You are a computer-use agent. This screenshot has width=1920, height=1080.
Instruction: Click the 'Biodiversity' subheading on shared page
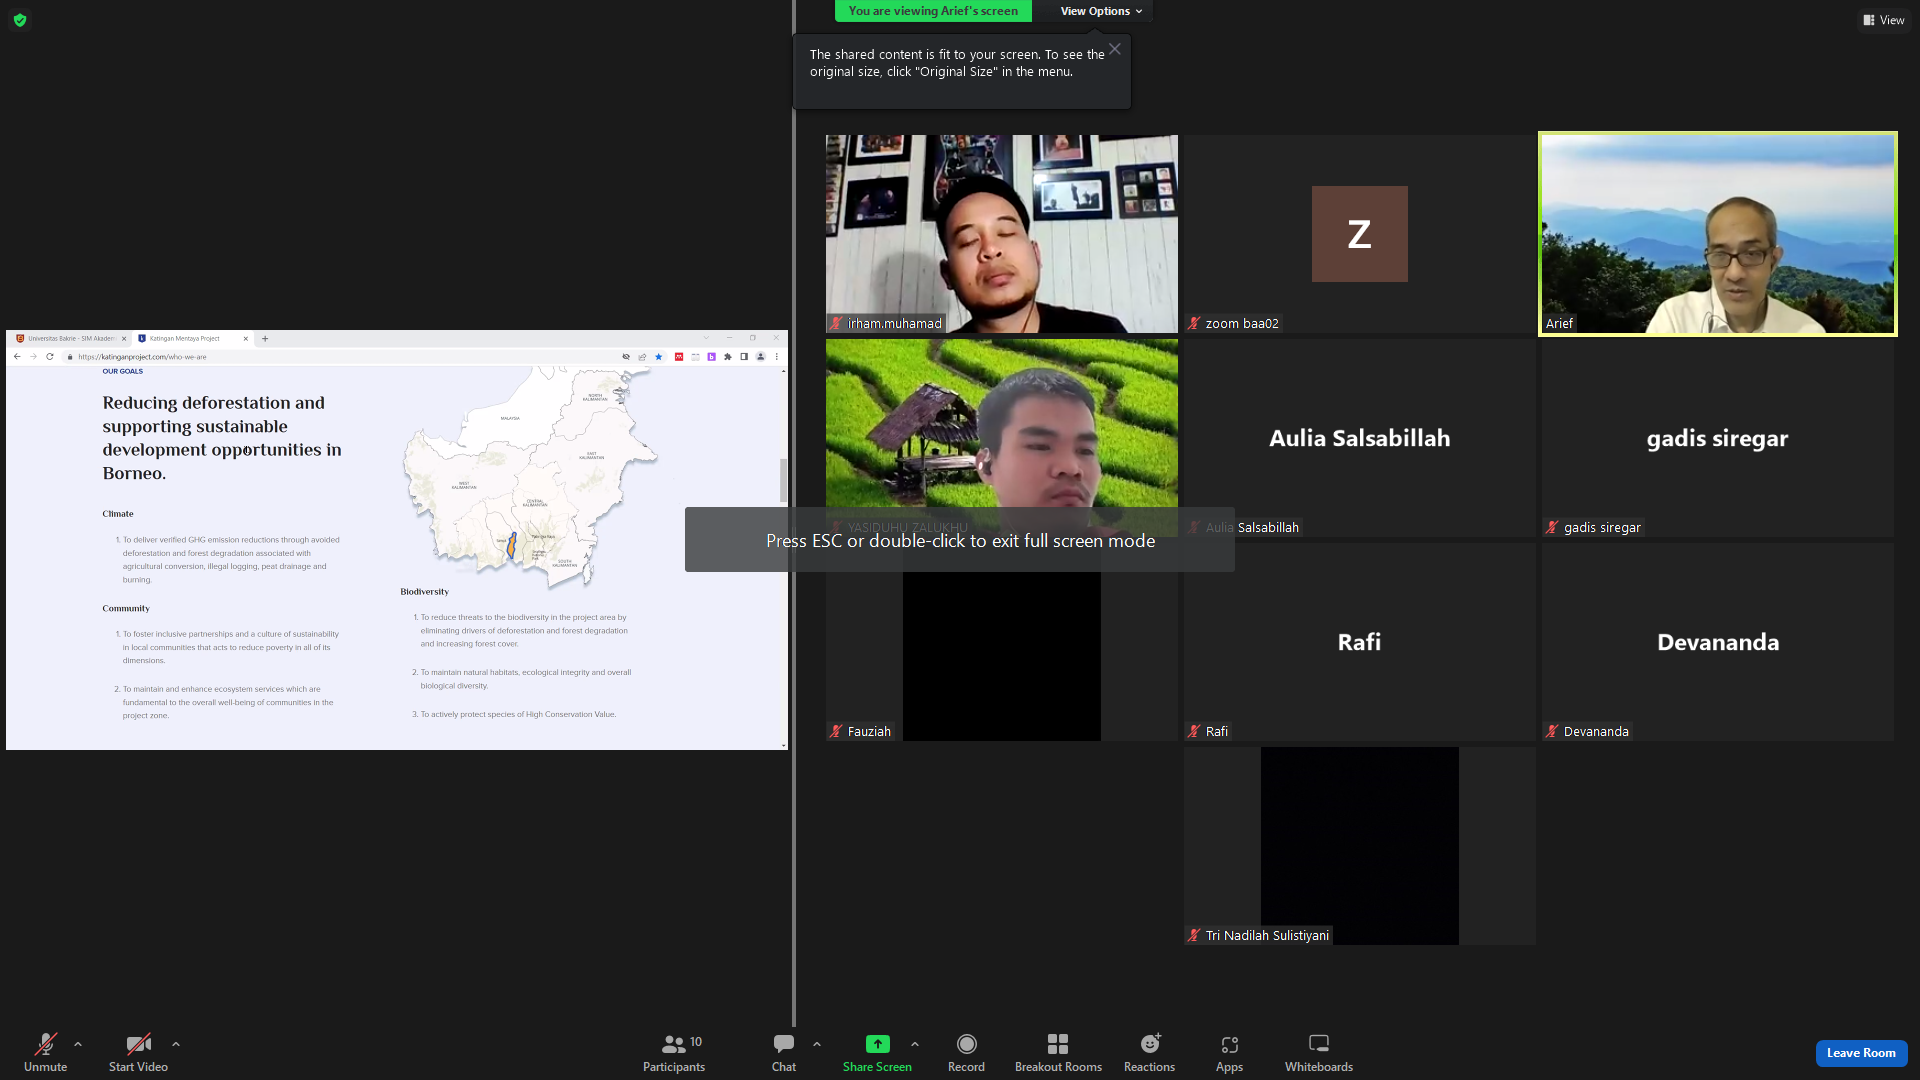tap(425, 592)
